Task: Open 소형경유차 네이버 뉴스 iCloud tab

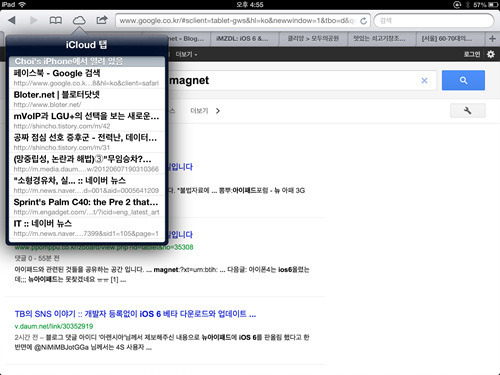Action: point(87,185)
